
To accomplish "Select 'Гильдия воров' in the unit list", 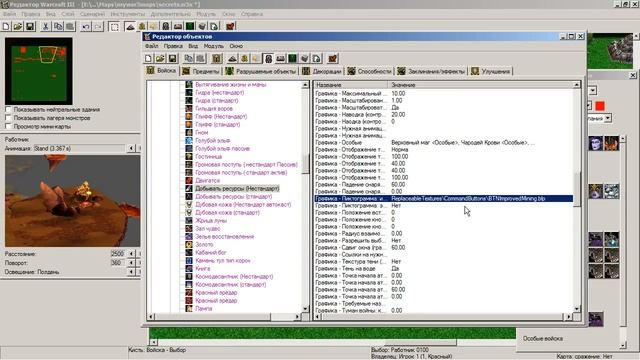I will (213, 109).
